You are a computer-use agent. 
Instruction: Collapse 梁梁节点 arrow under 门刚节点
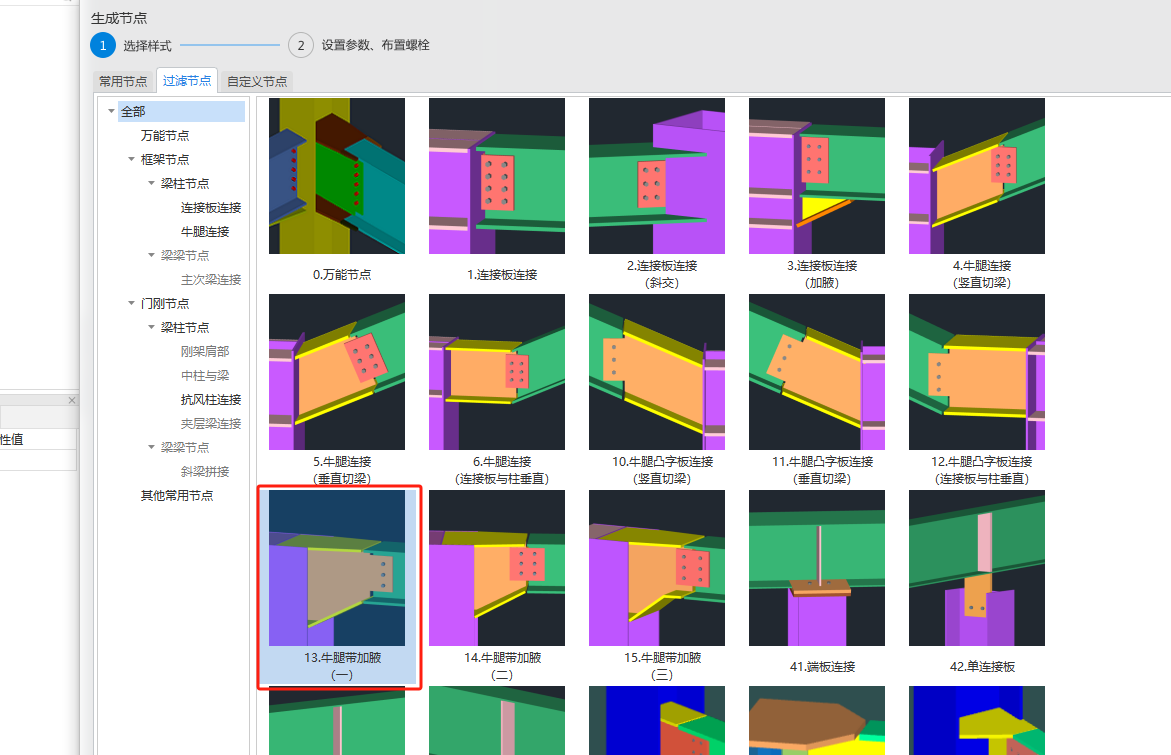152,447
